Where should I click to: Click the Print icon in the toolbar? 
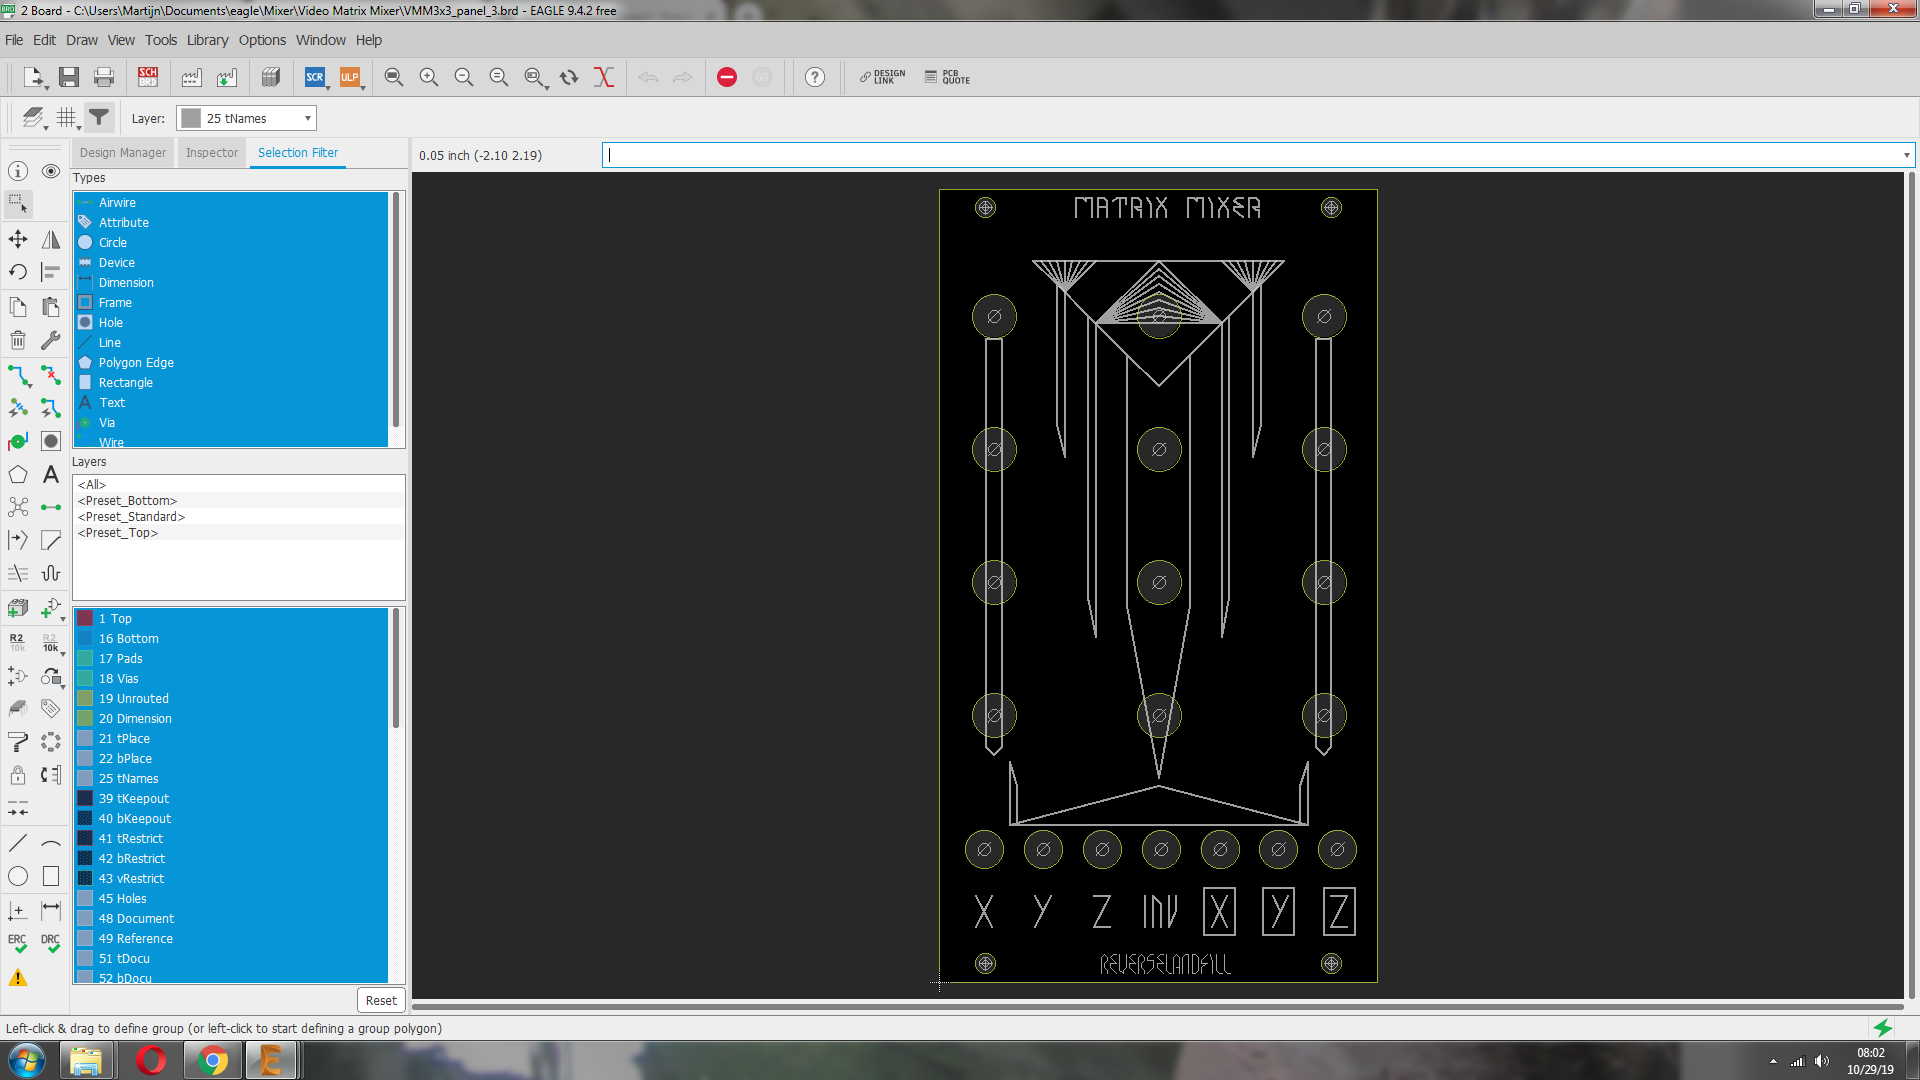tap(104, 77)
